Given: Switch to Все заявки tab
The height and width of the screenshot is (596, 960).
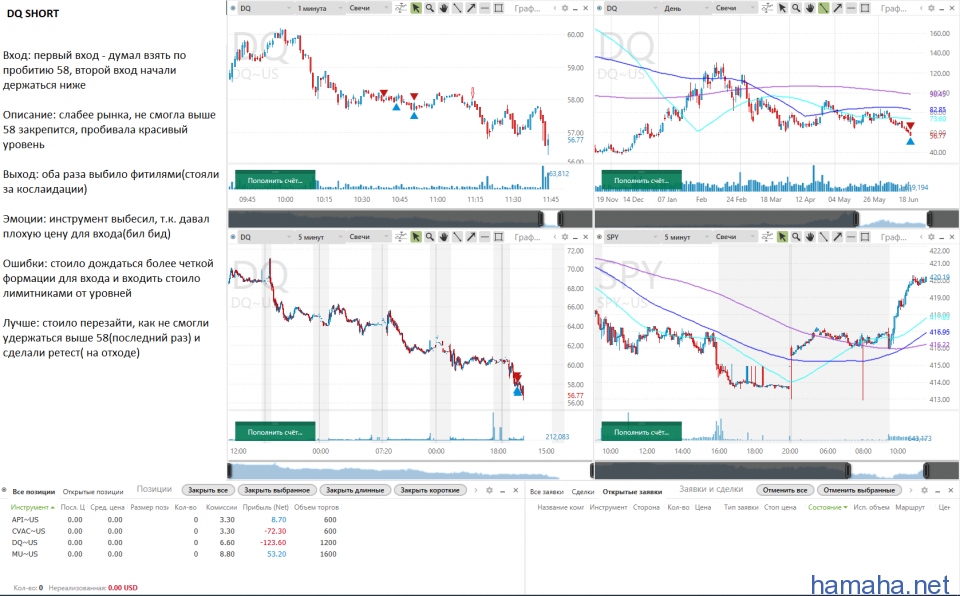Looking at the screenshot, I should pyautogui.click(x=546, y=491).
